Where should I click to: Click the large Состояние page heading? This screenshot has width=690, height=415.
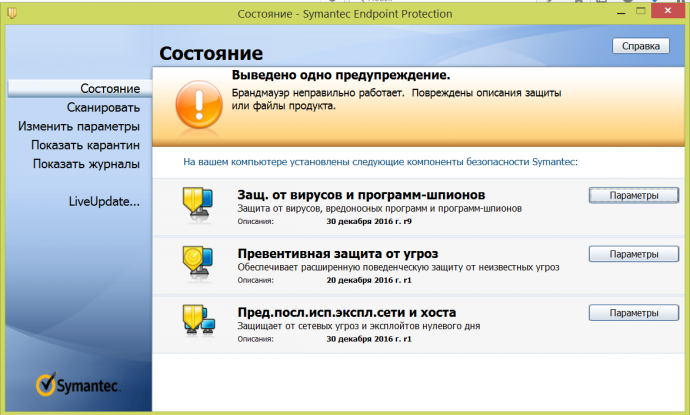pos(211,53)
